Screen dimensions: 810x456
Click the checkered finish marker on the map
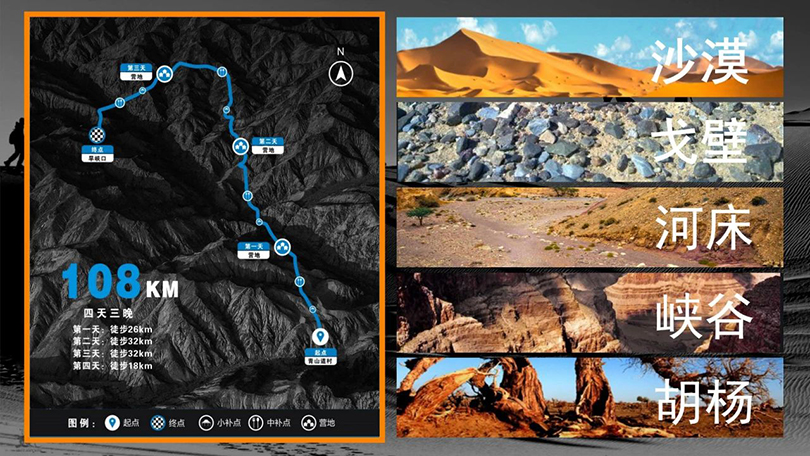click(x=97, y=135)
